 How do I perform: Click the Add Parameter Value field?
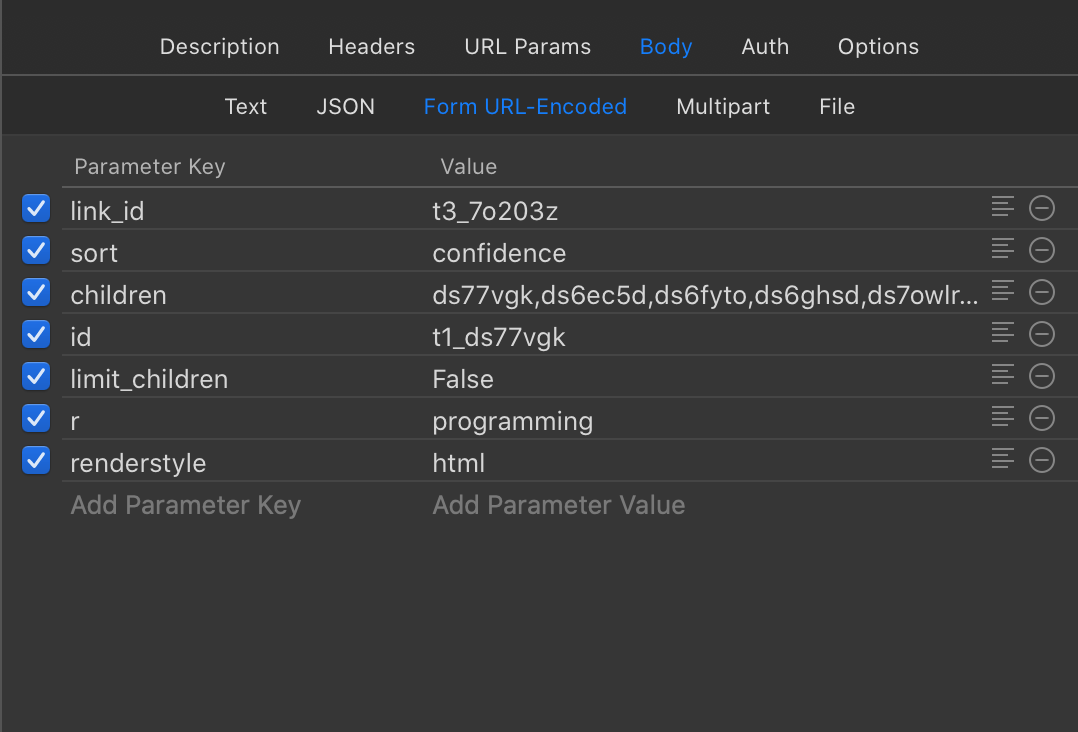[558, 505]
